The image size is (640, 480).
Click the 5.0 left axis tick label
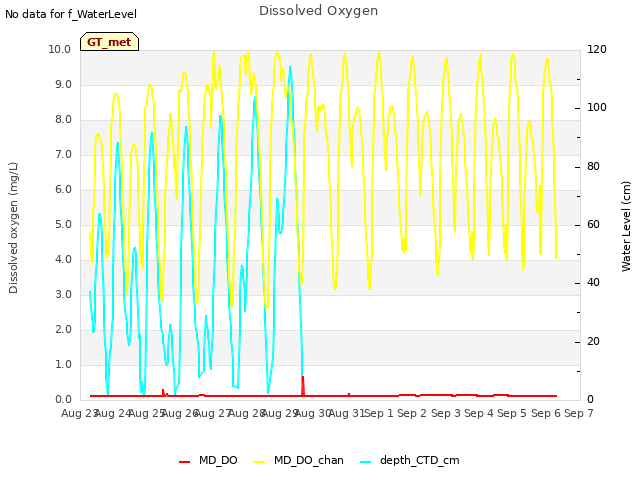[x=63, y=224]
